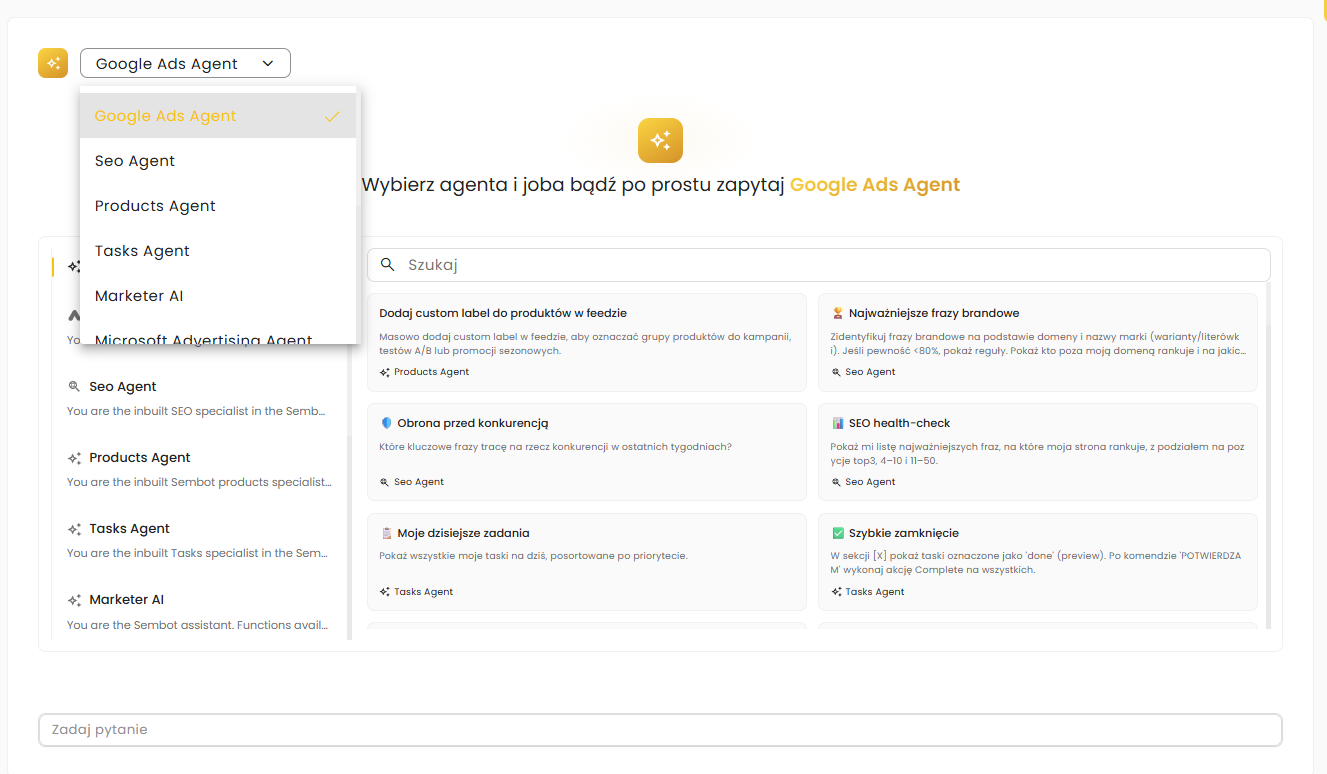The width and height of the screenshot is (1327, 774).
Task: Click the magnifier icon in the Szukaj field
Action: tap(388, 265)
